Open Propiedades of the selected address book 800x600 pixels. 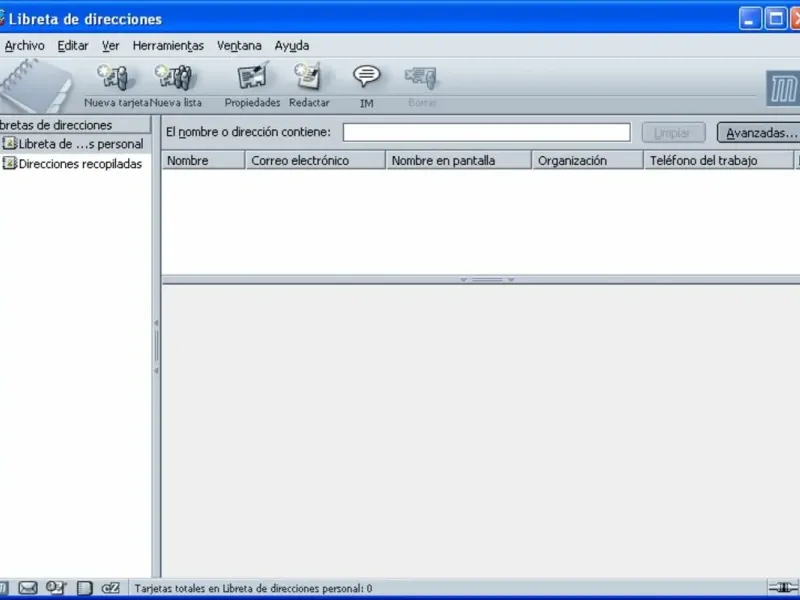click(252, 85)
